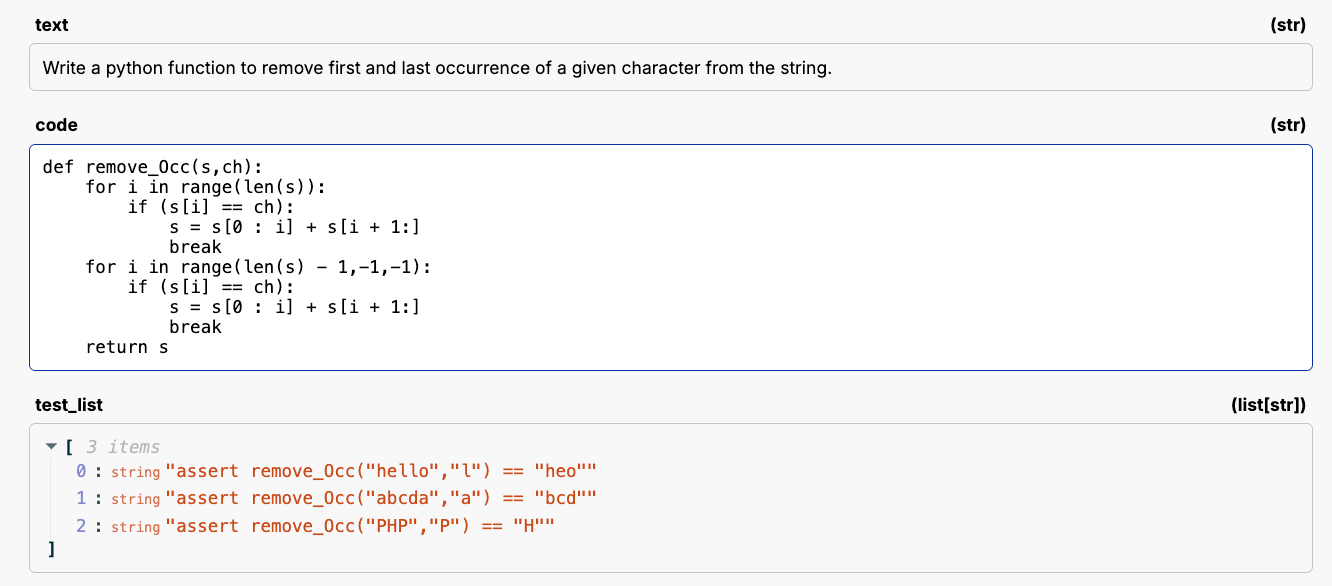The image size is (1332, 586).
Task: Click the "def remove_Occ(s,ch):" code line
Action: (x=152, y=167)
